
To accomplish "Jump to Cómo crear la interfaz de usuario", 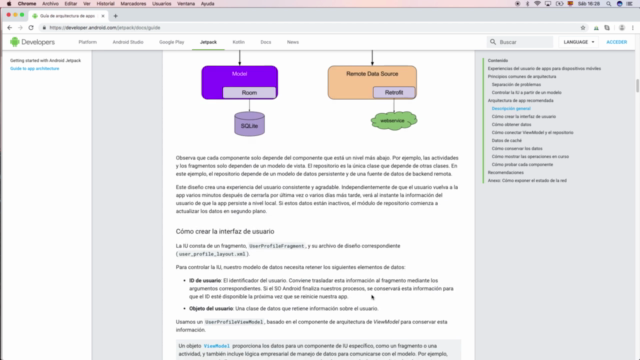I will [x=524, y=116].
